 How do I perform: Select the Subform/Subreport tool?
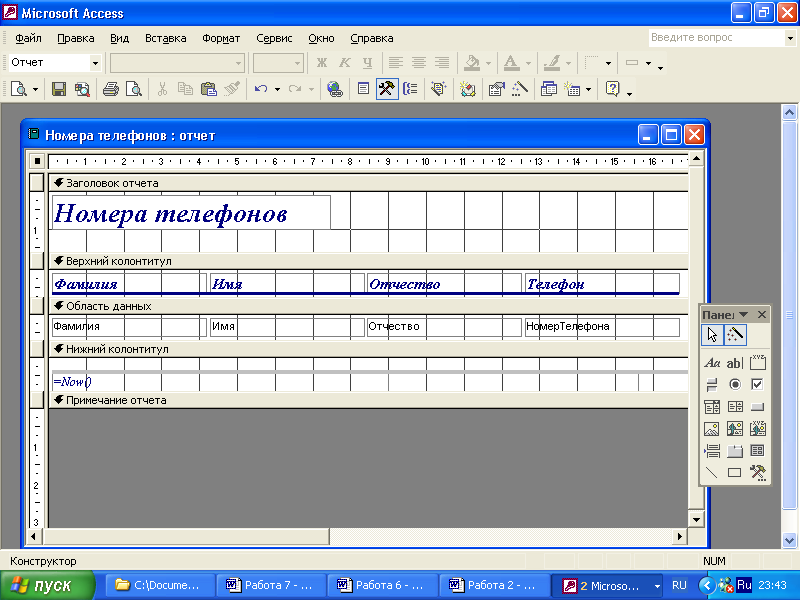pyautogui.click(x=758, y=451)
